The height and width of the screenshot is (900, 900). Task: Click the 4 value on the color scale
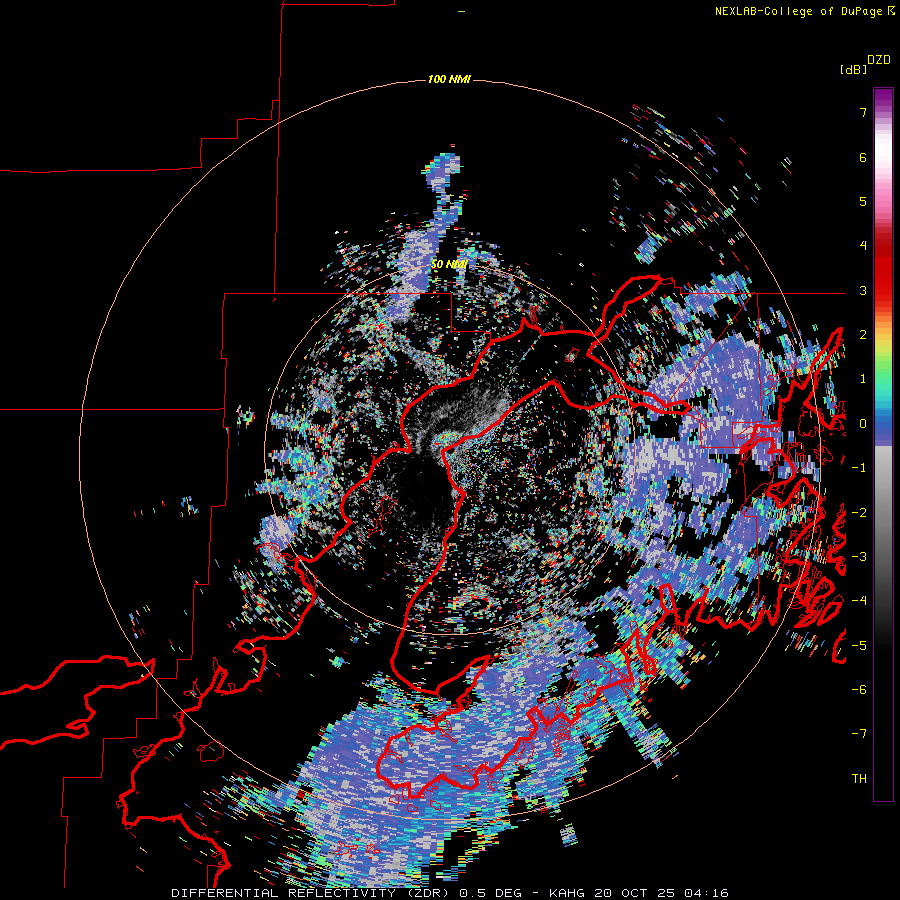click(863, 246)
